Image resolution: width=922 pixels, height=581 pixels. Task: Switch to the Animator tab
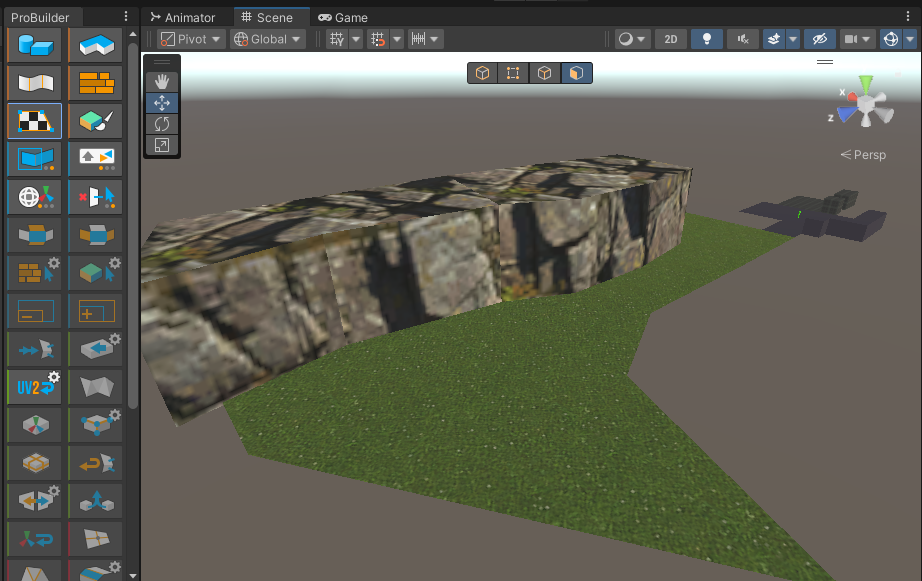183,18
